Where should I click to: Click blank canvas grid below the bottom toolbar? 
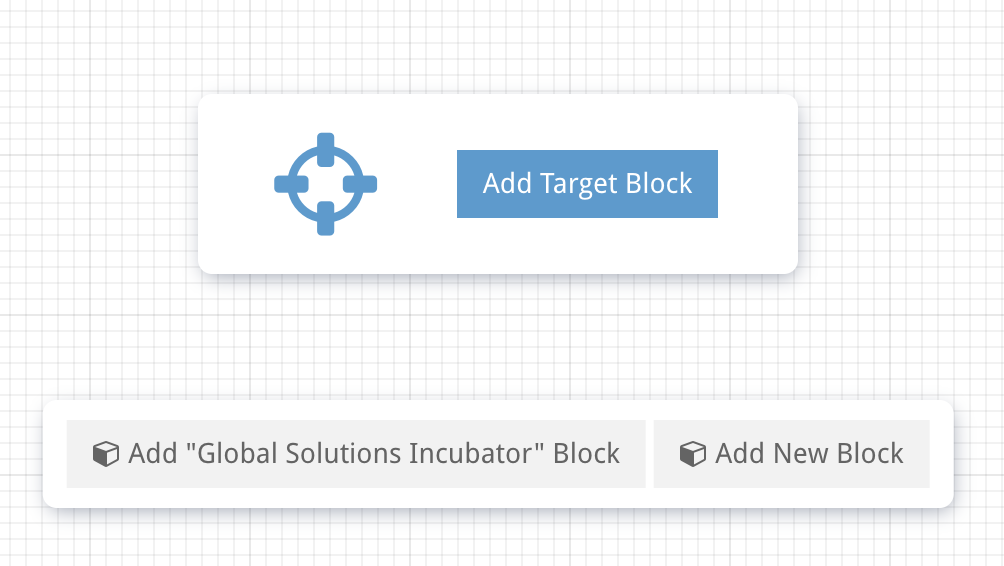click(498, 539)
